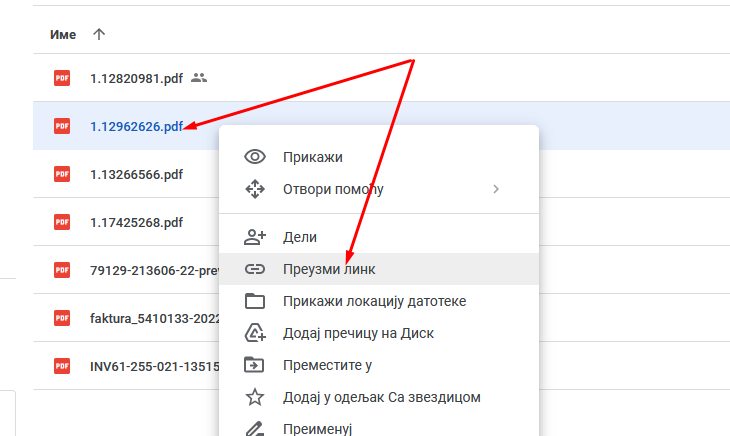
Task: Click the PDF icon of 1.17425268.pdf
Action: click(x=62, y=222)
